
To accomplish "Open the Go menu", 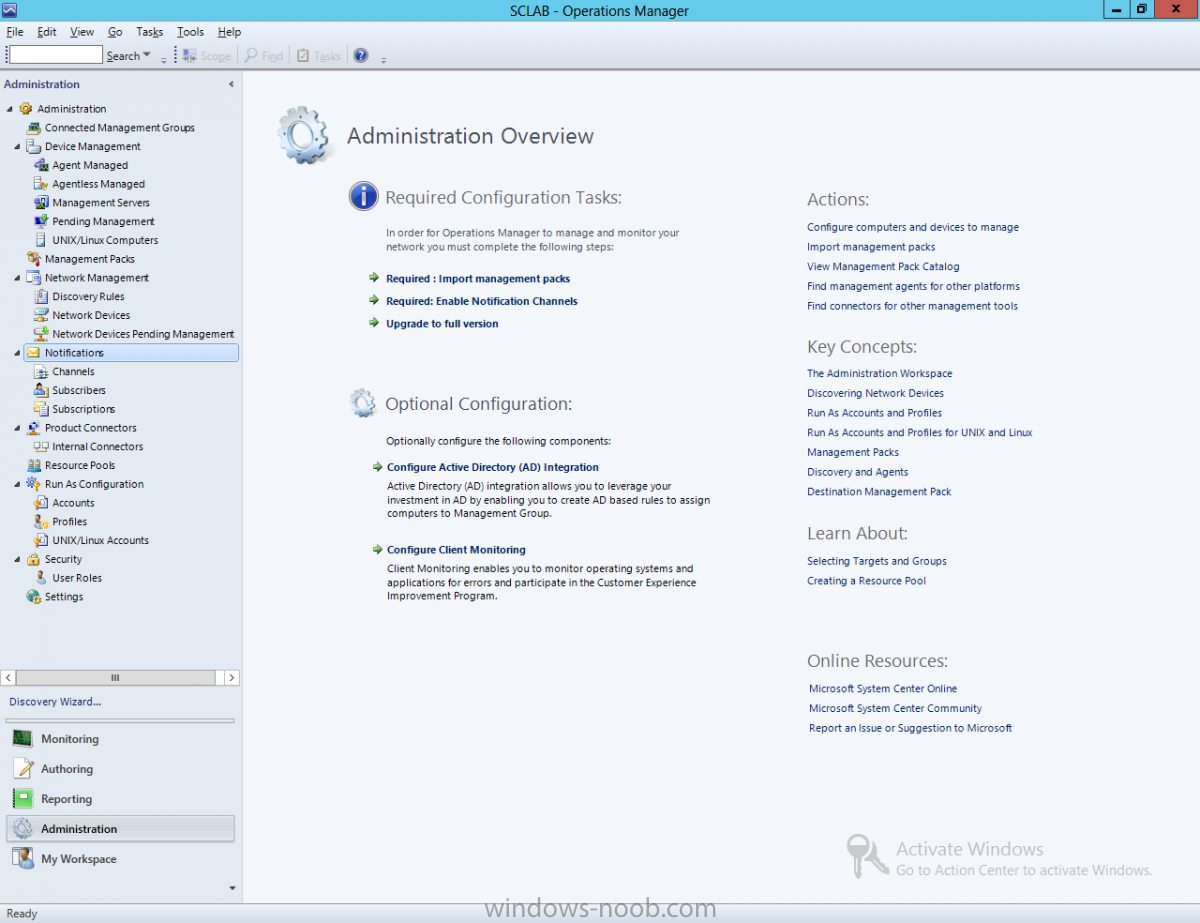I will pyautogui.click(x=115, y=32).
